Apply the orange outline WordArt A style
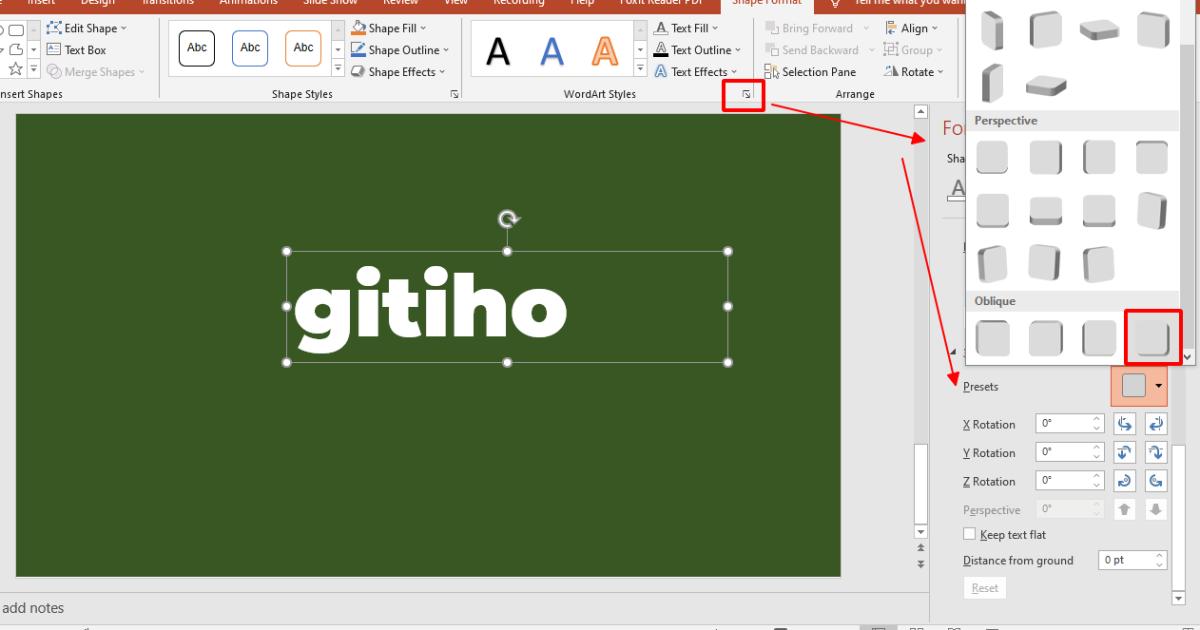Screen dimensions: 1200x630 [x=605, y=50]
